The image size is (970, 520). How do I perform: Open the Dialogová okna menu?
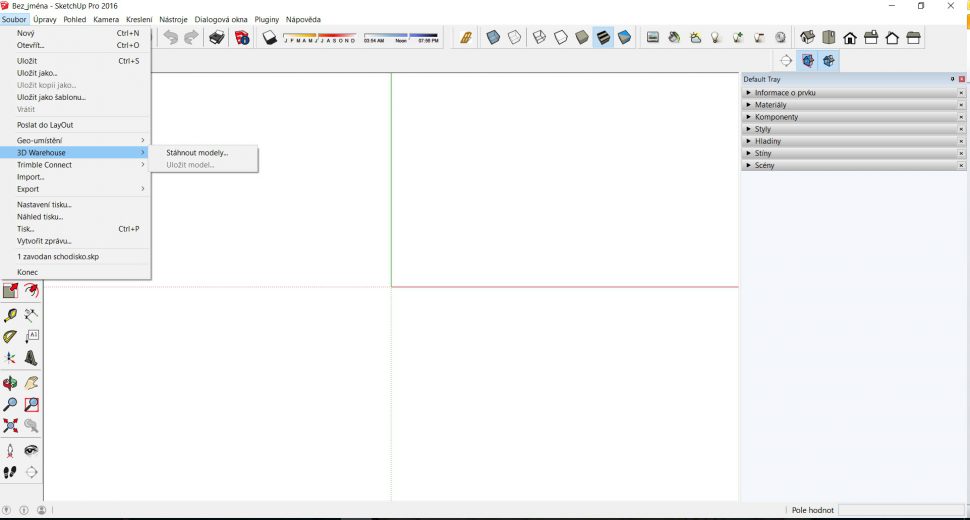[x=221, y=19]
